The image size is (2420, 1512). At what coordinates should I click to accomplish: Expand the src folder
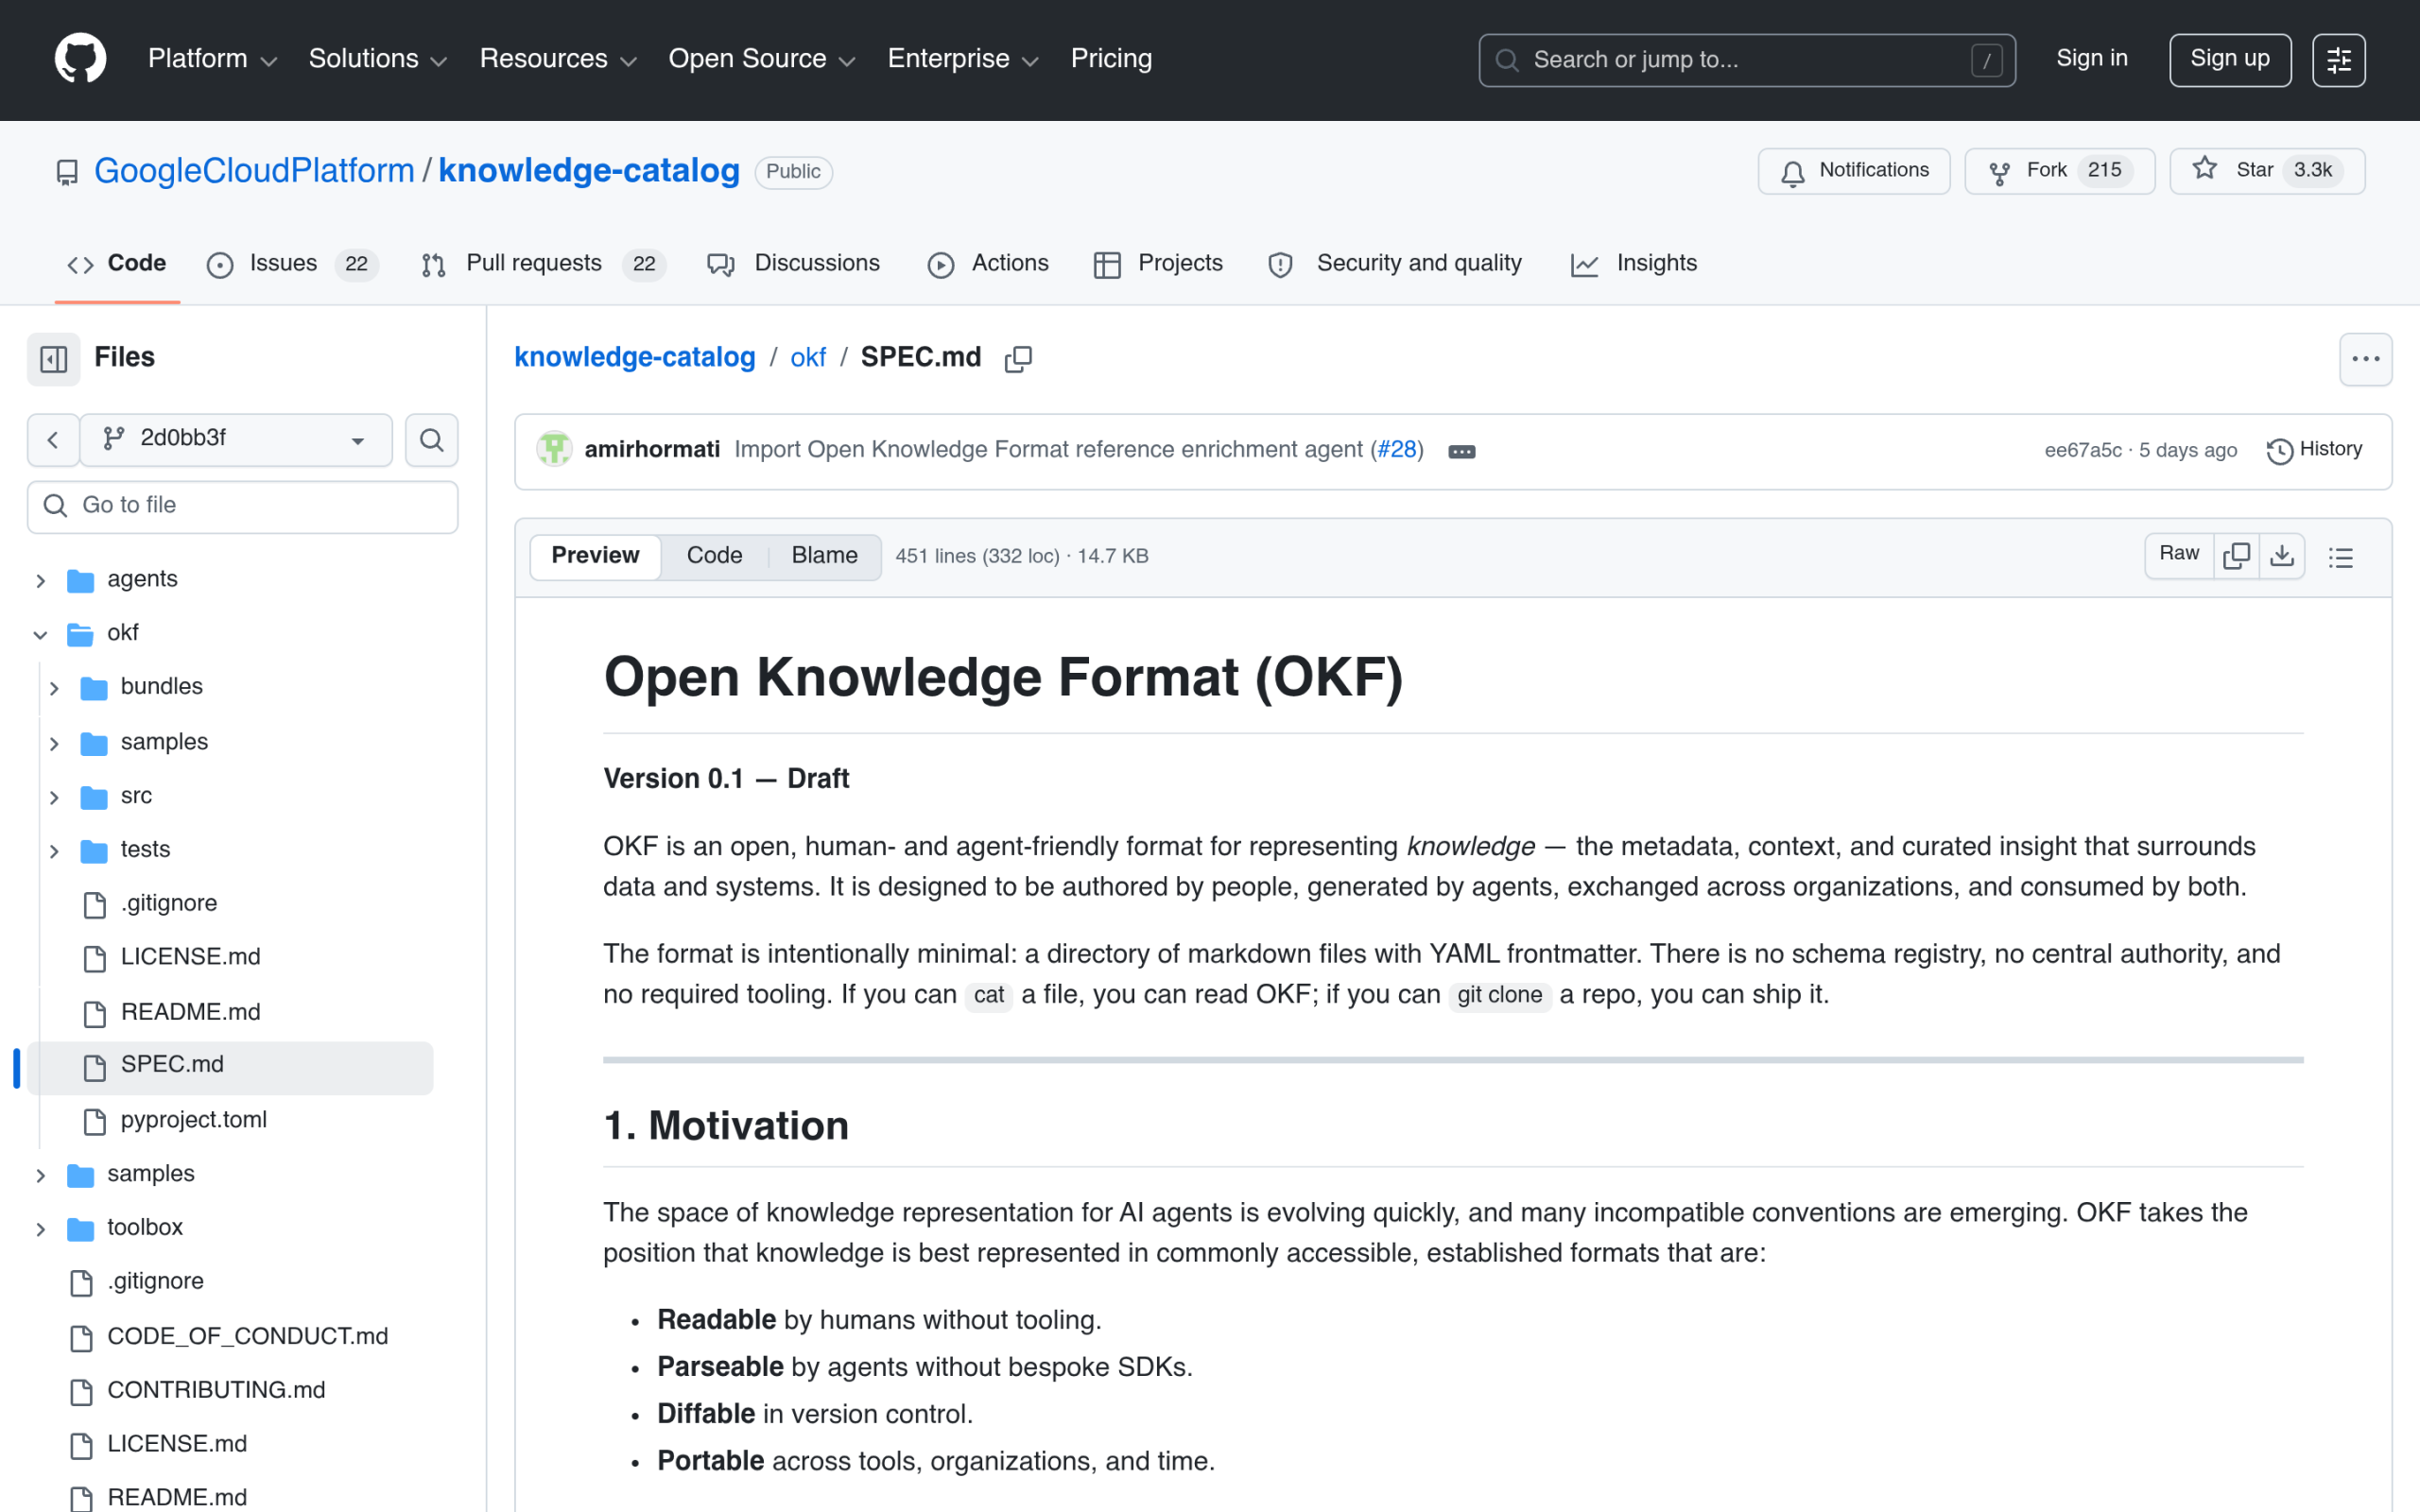(x=55, y=797)
